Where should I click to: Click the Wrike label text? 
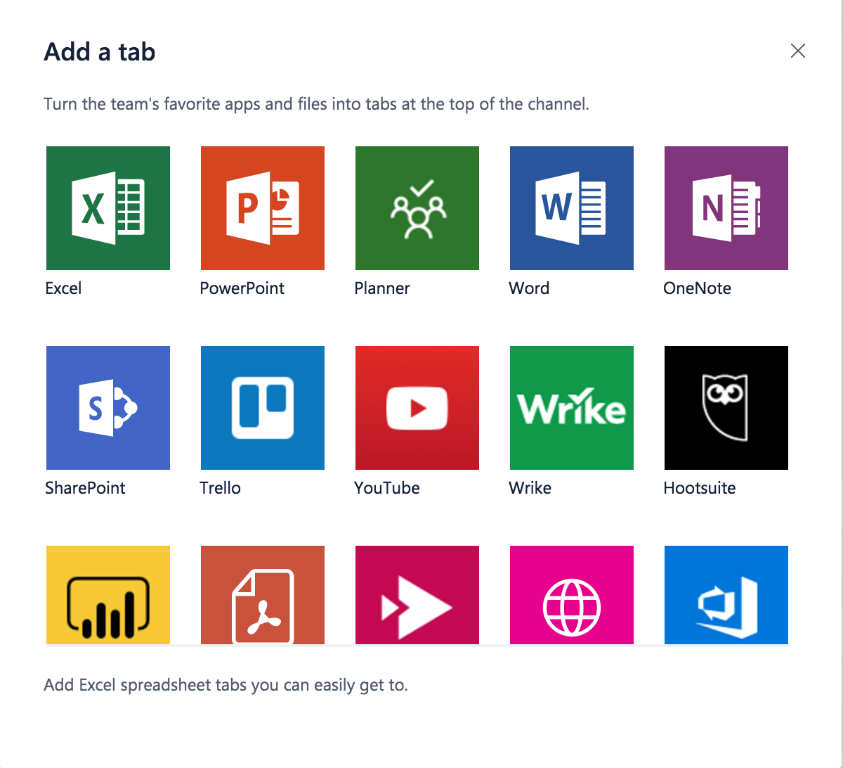(x=530, y=488)
